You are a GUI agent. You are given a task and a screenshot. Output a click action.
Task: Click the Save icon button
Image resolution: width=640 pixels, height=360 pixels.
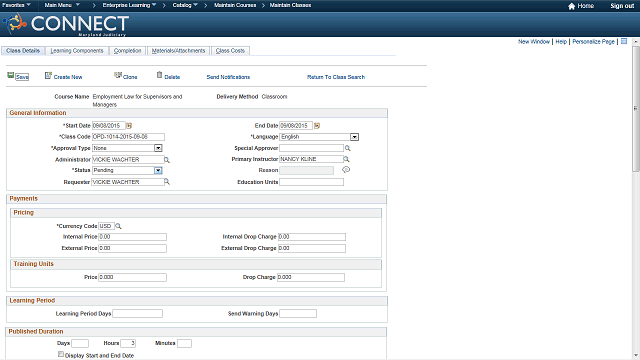11,76
